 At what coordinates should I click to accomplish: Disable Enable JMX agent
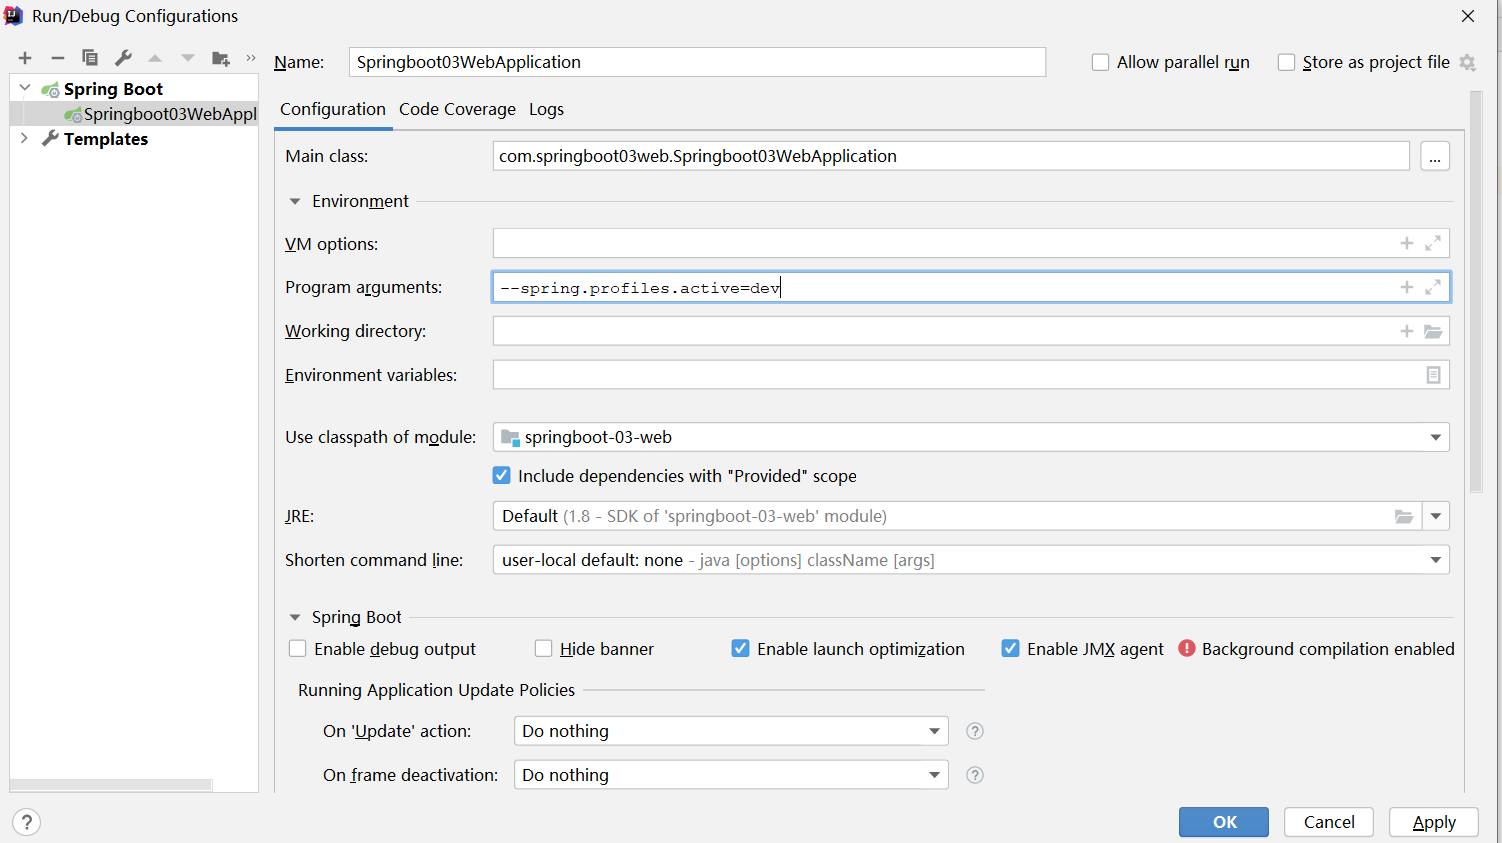[x=1010, y=648]
